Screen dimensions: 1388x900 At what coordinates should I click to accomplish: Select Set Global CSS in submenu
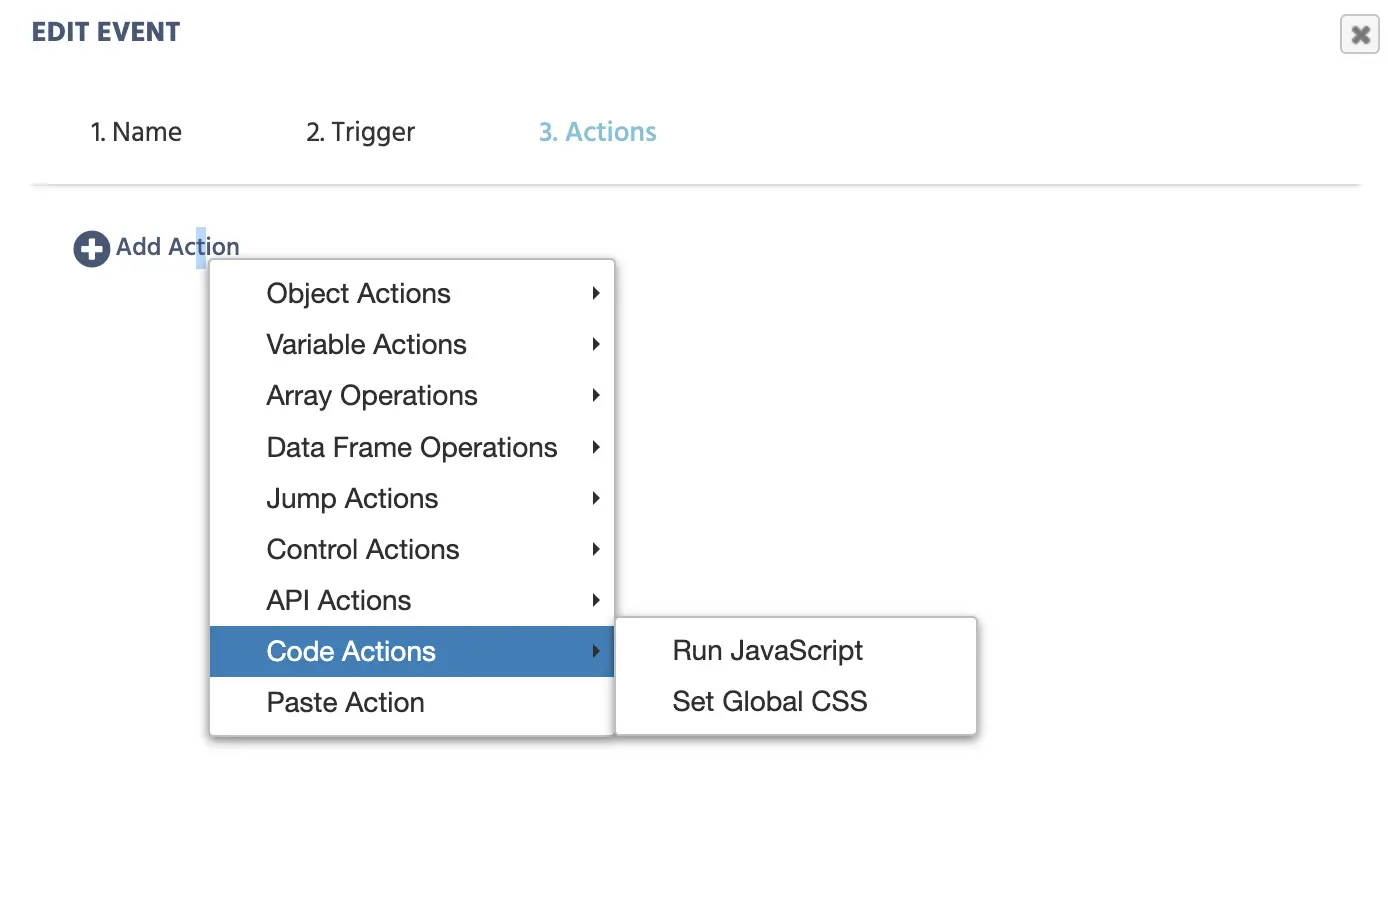(x=769, y=702)
